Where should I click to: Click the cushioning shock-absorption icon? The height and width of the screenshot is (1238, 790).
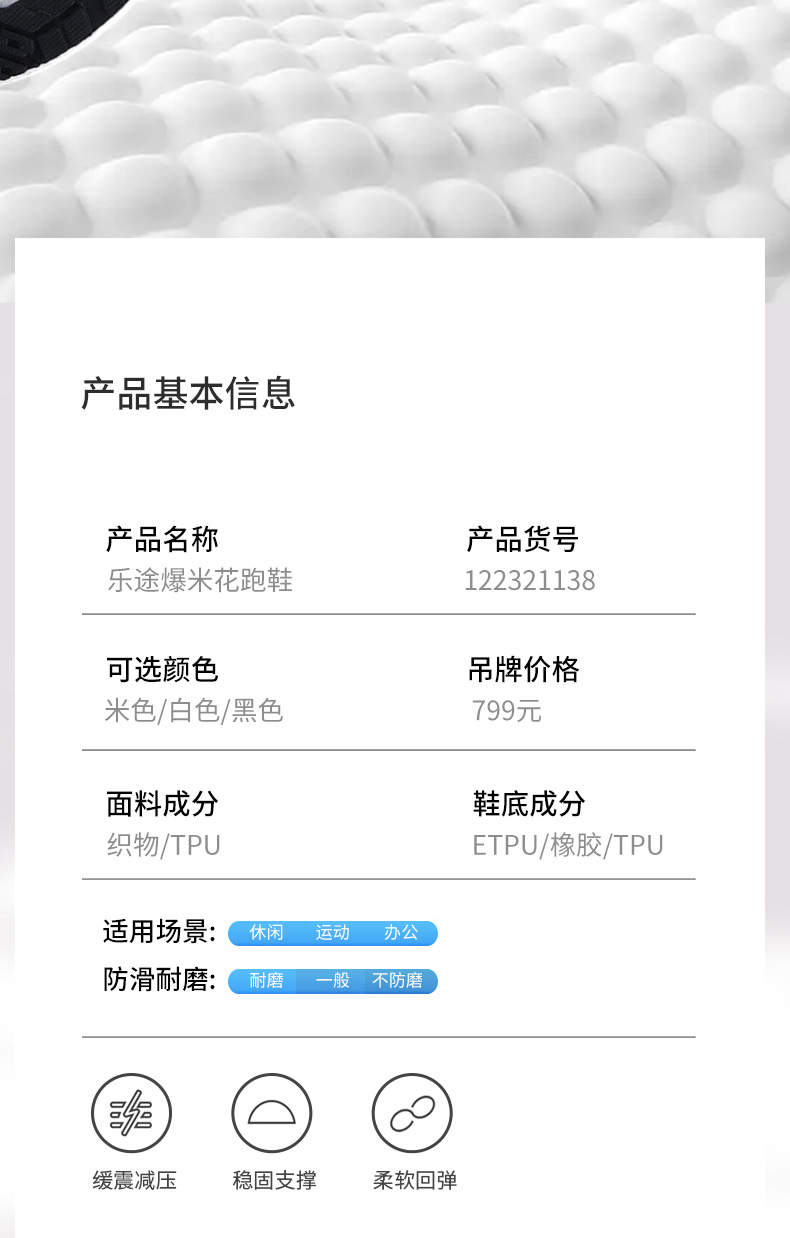click(x=131, y=1113)
